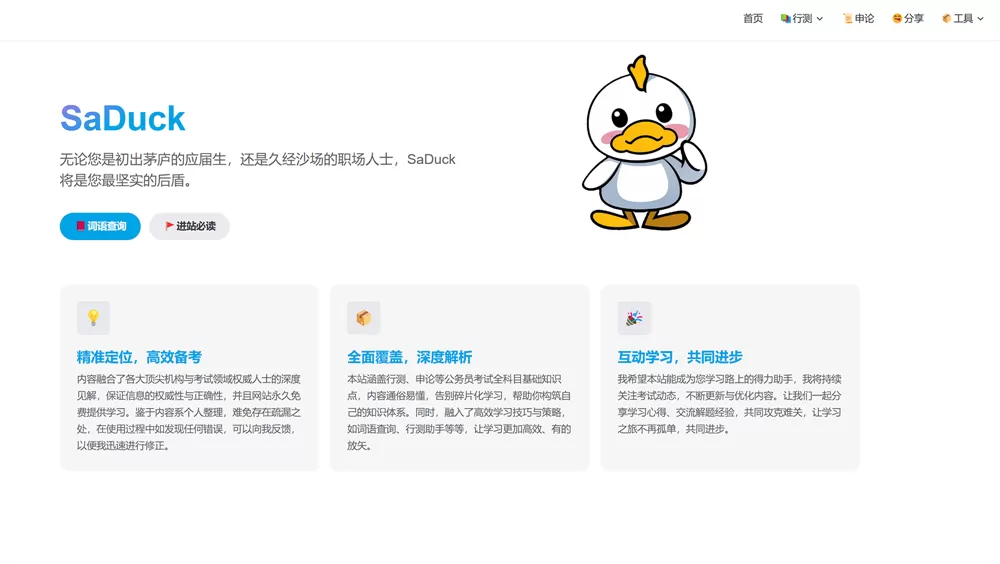This screenshot has height=564, width=1000.
Task: Click the red flag icon on 进站必读
Action: pyautogui.click(x=169, y=227)
